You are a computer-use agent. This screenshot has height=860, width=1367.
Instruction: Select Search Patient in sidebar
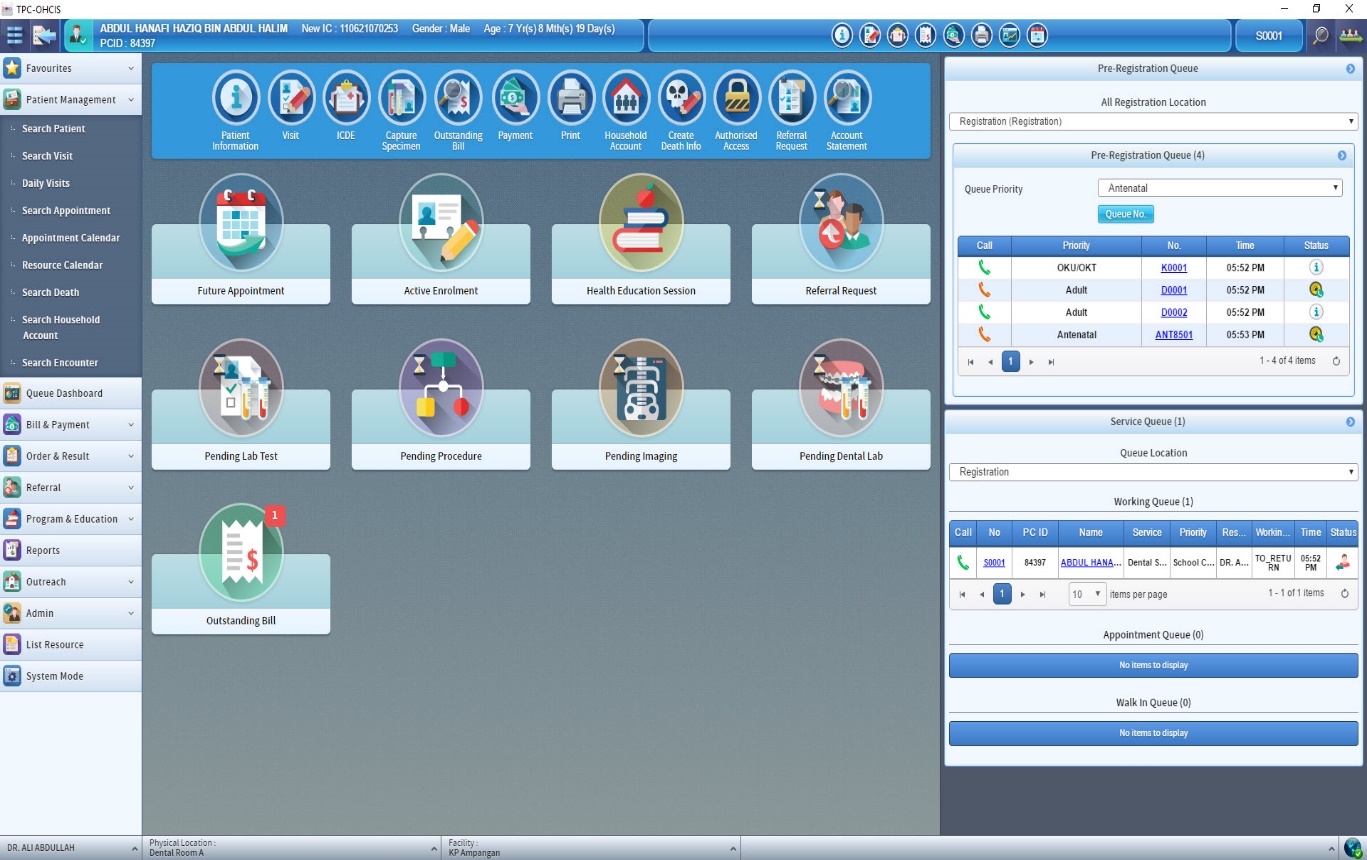click(x=54, y=129)
